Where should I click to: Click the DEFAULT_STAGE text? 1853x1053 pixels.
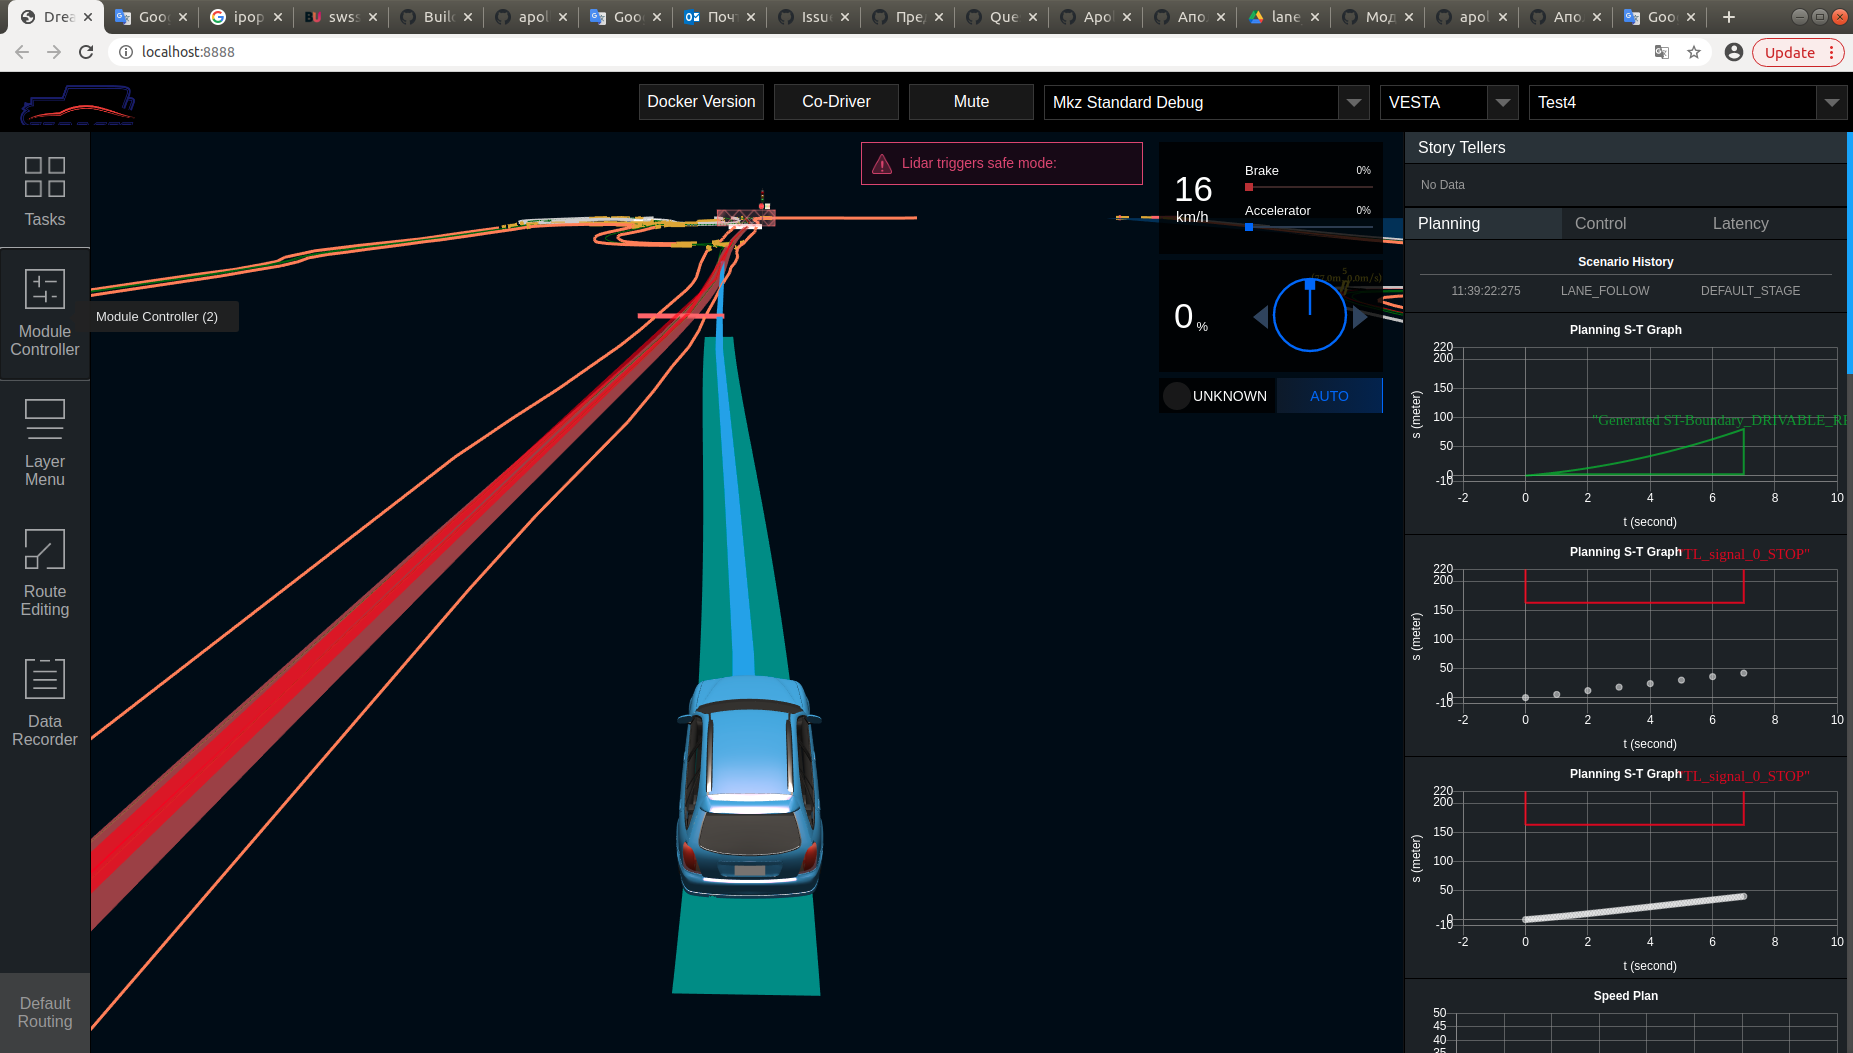(1750, 291)
